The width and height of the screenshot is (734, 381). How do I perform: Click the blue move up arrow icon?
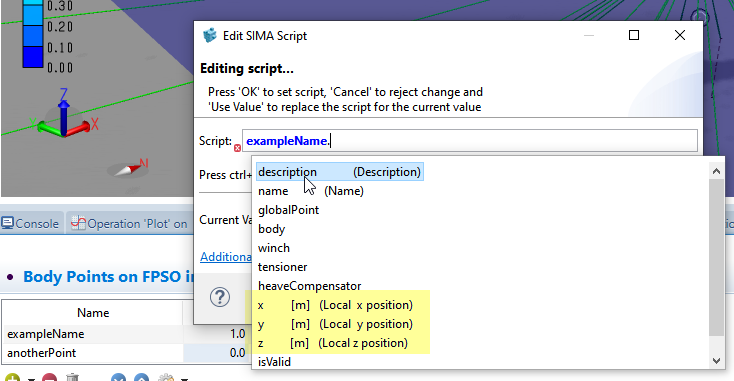141,378
